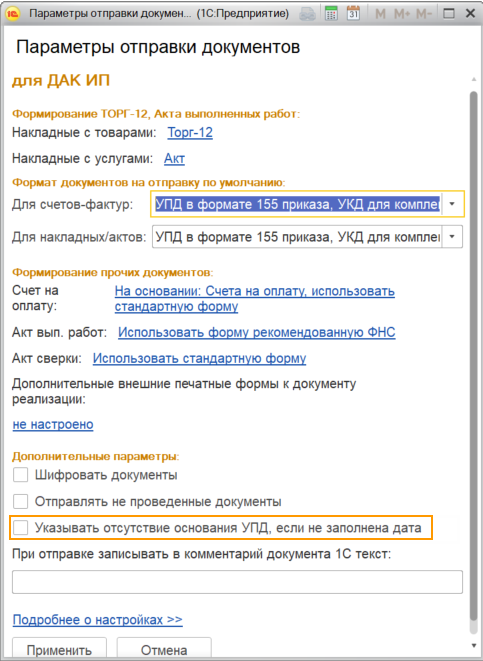Open the не настроено link
This screenshot has height=661, width=483.
pyautogui.click(x=53, y=424)
